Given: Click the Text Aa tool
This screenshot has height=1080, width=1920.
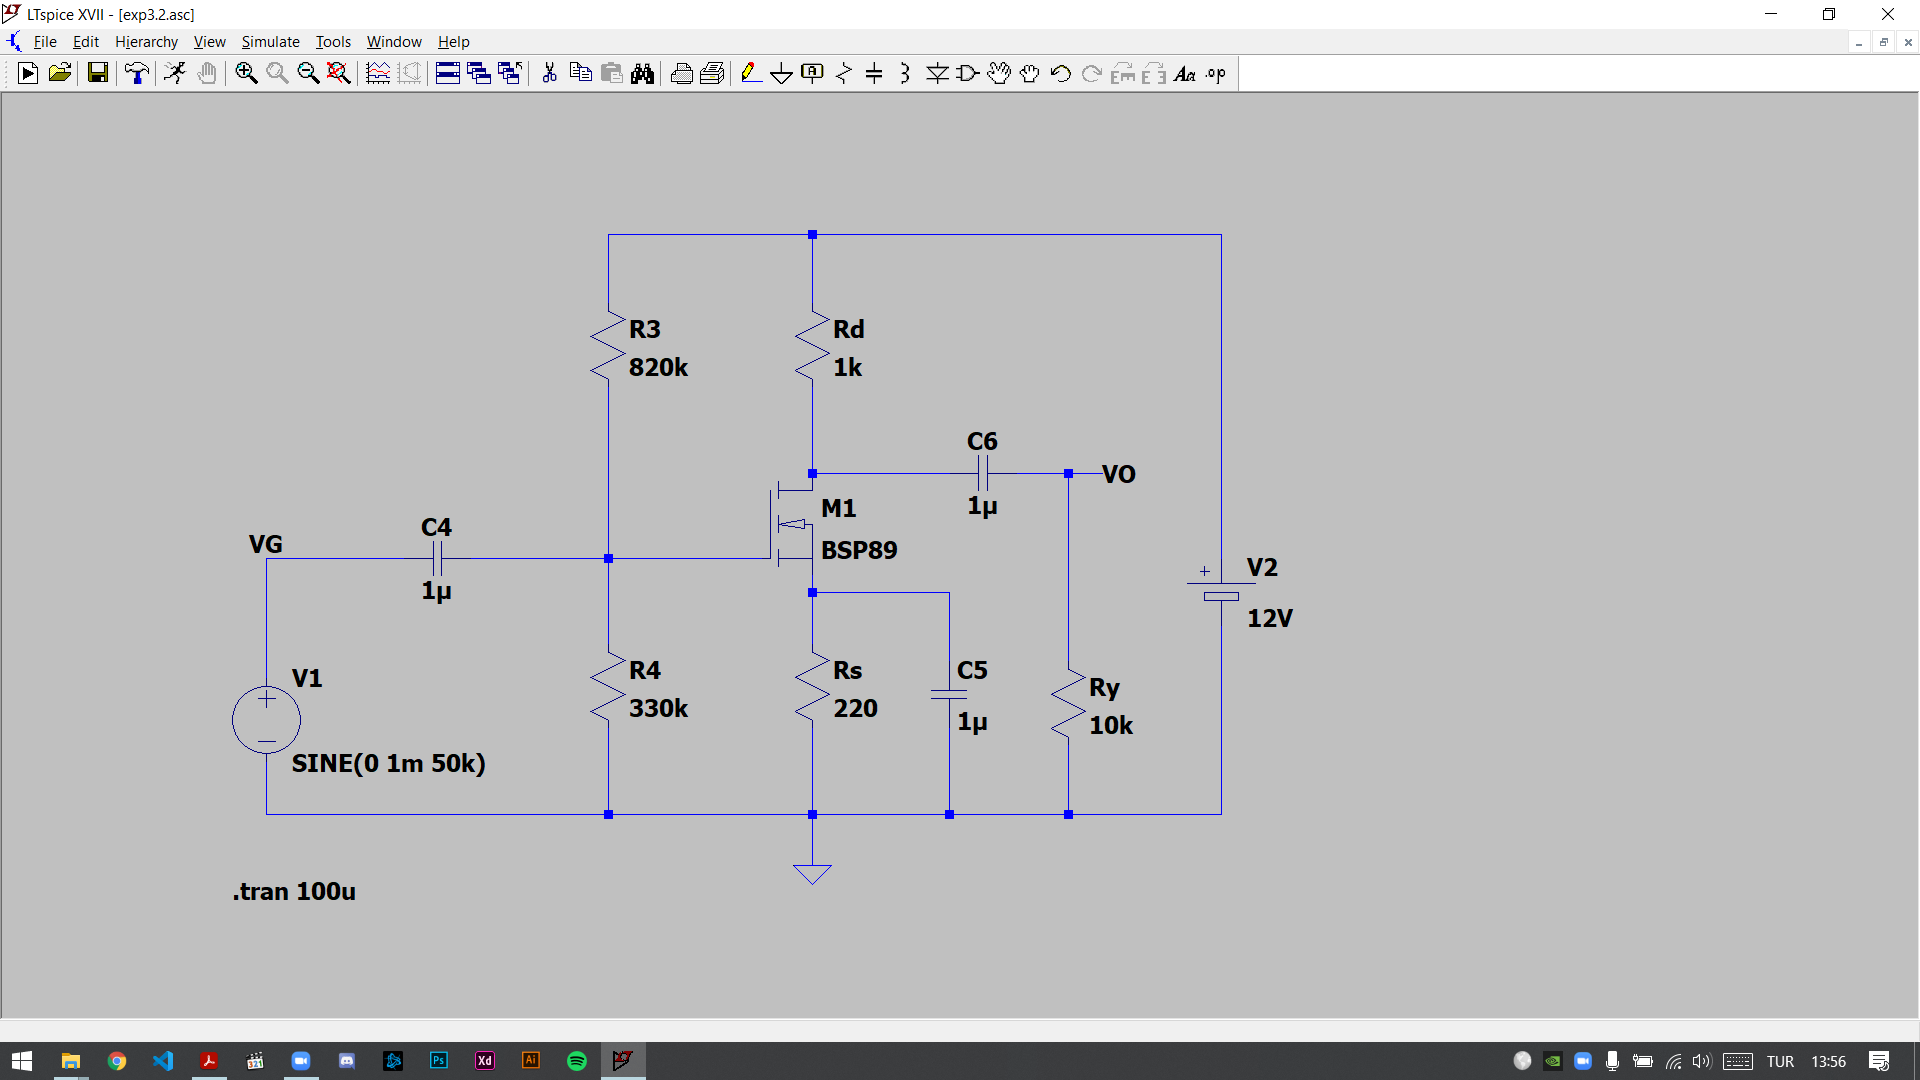Looking at the screenshot, I should pyautogui.click(x=1185, y=73).
